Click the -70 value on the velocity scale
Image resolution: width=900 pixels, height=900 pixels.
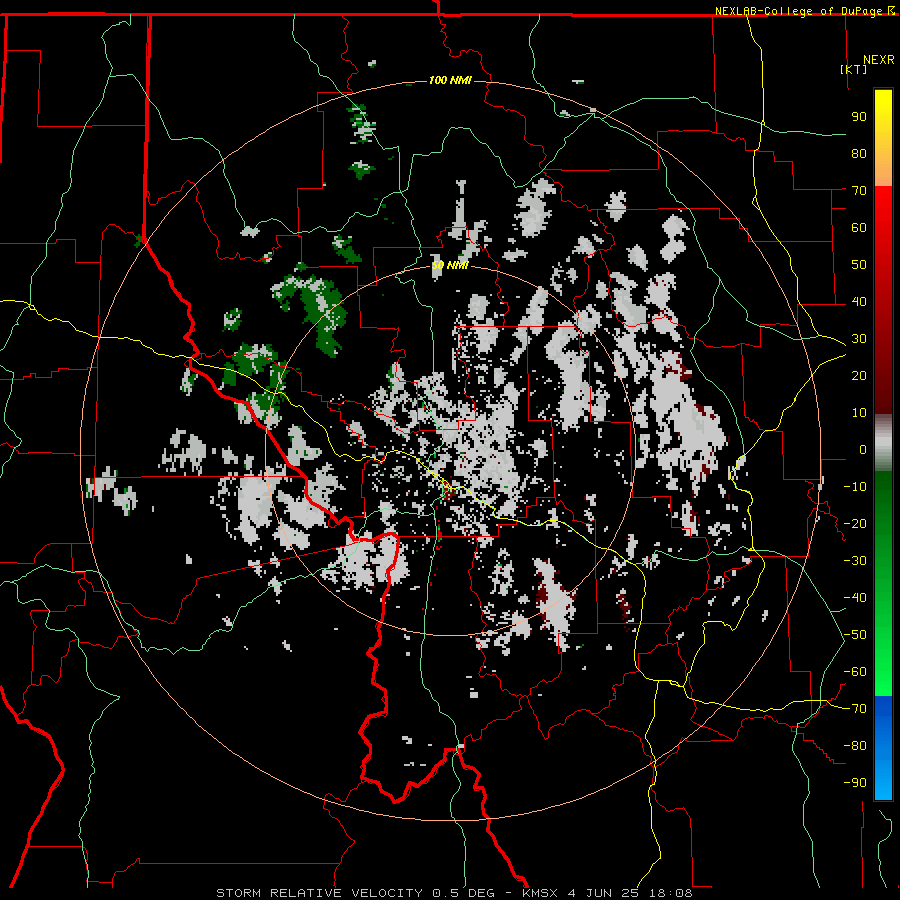click(x=855, y=709)
